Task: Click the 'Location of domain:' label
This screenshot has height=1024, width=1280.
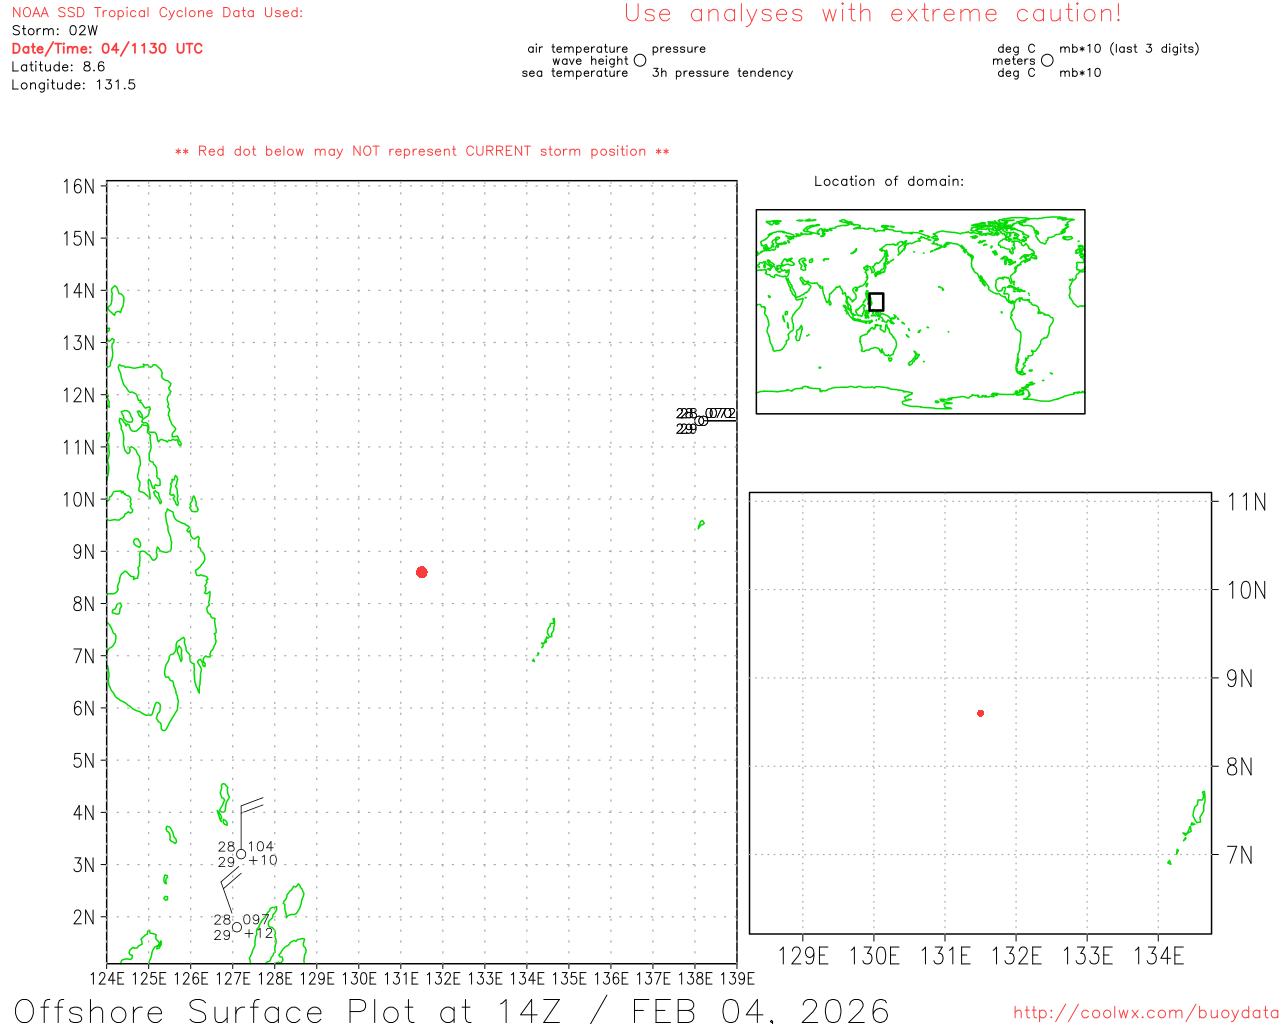Action: click(889, 181)
